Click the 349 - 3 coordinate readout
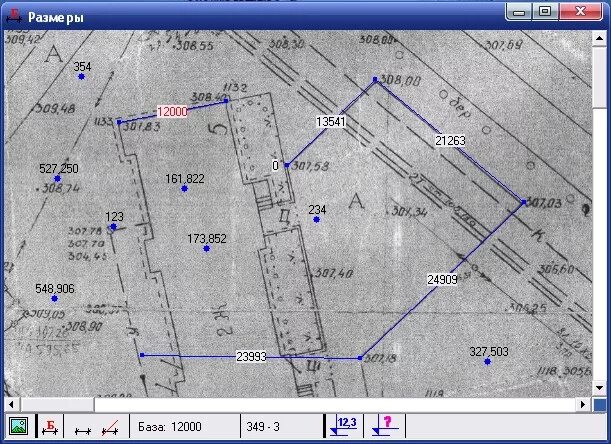The height and width of the screenshot is (444, 611). [x=282, y=427]
